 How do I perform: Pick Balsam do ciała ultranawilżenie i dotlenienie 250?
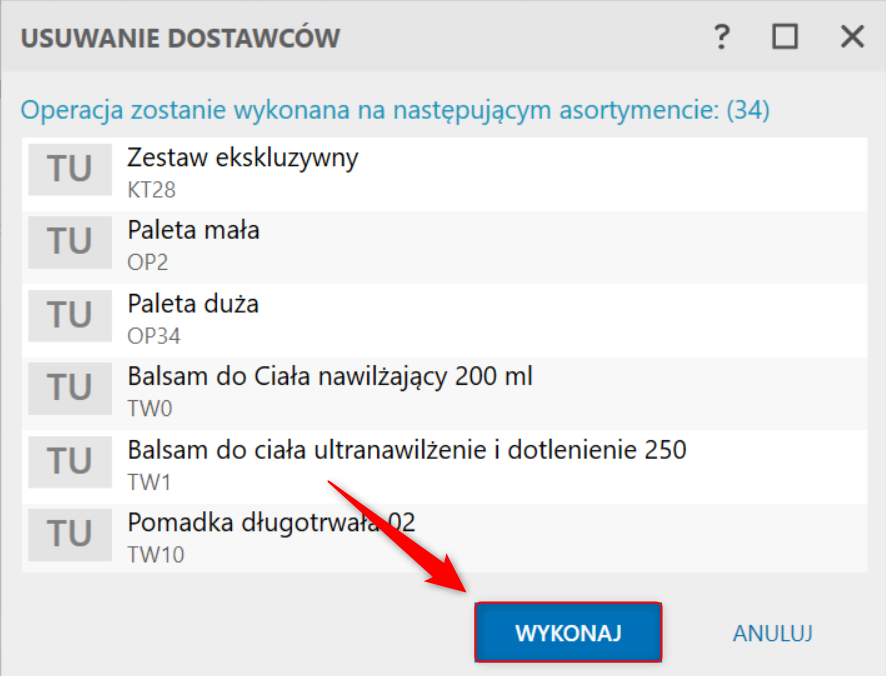(444, 466)
